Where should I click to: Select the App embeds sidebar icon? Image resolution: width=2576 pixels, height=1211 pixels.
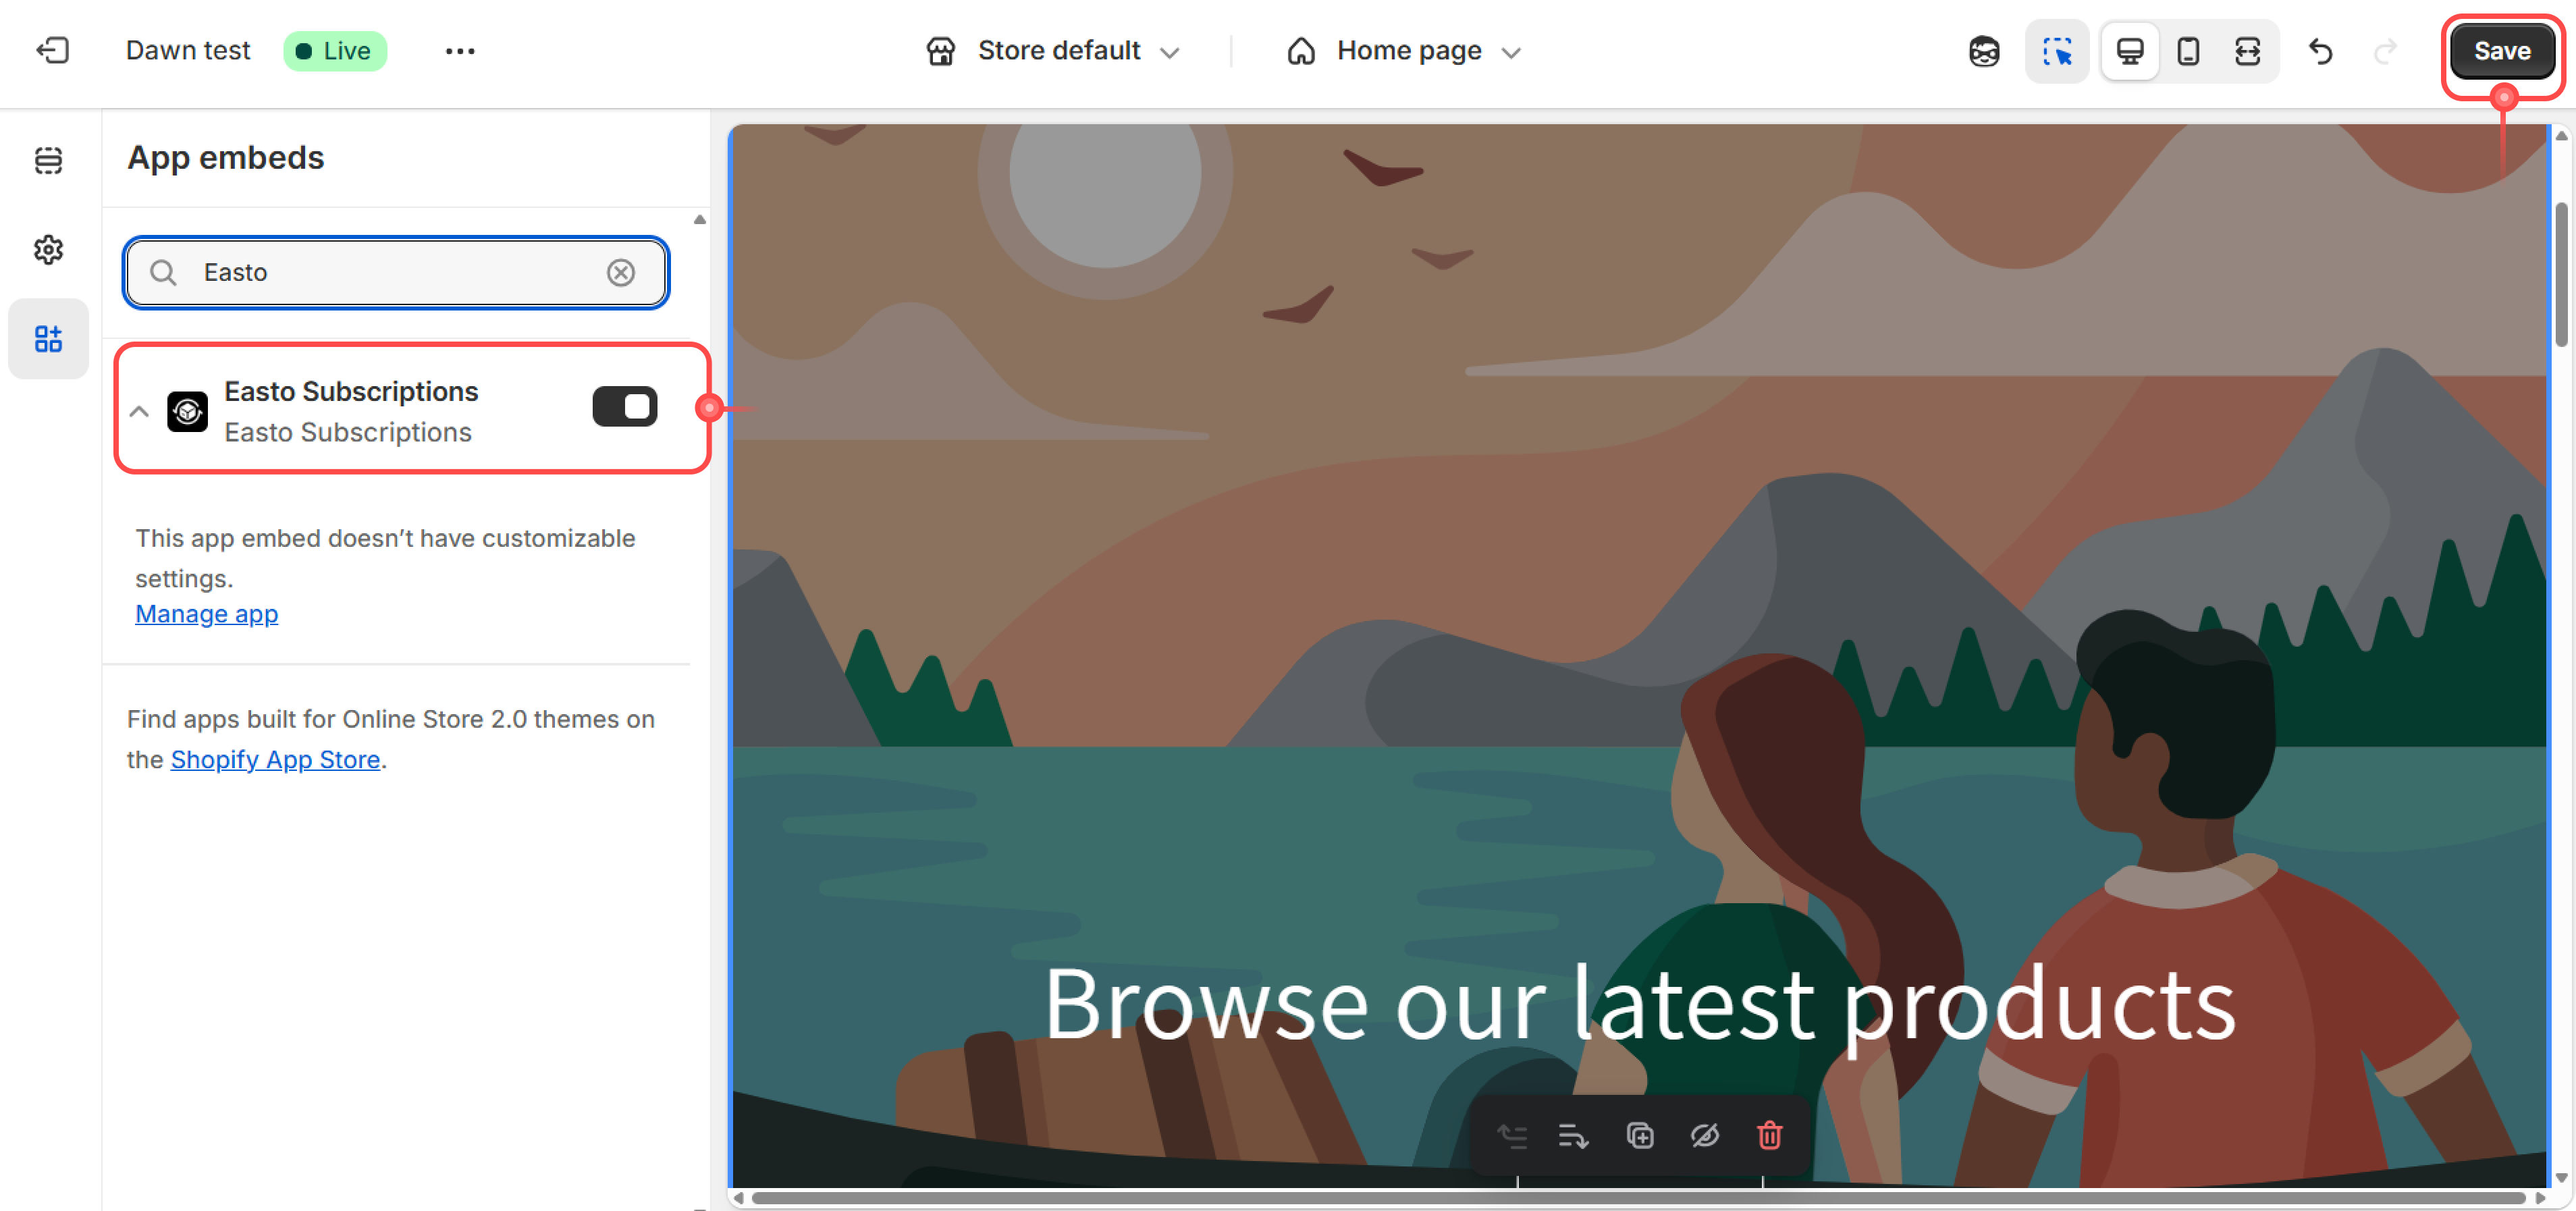pos(48,339)
